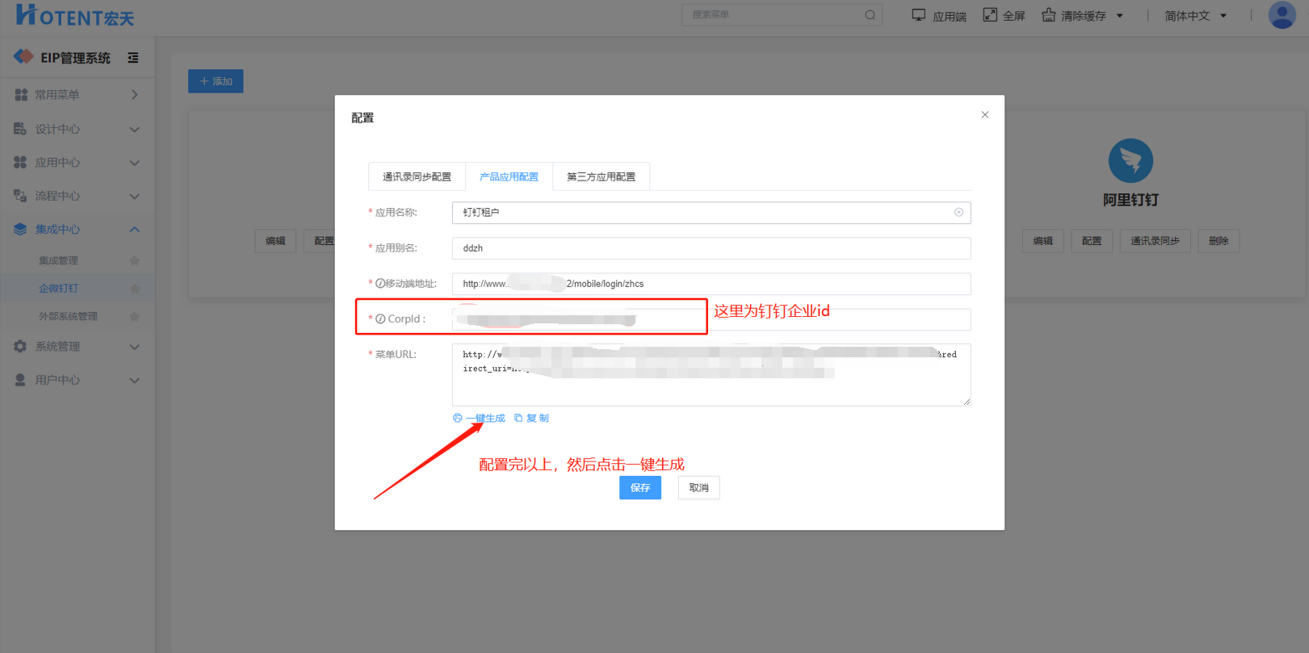1309x653 pixels.
Task: Click the 系统管理 gear icon
Action: 20,346
